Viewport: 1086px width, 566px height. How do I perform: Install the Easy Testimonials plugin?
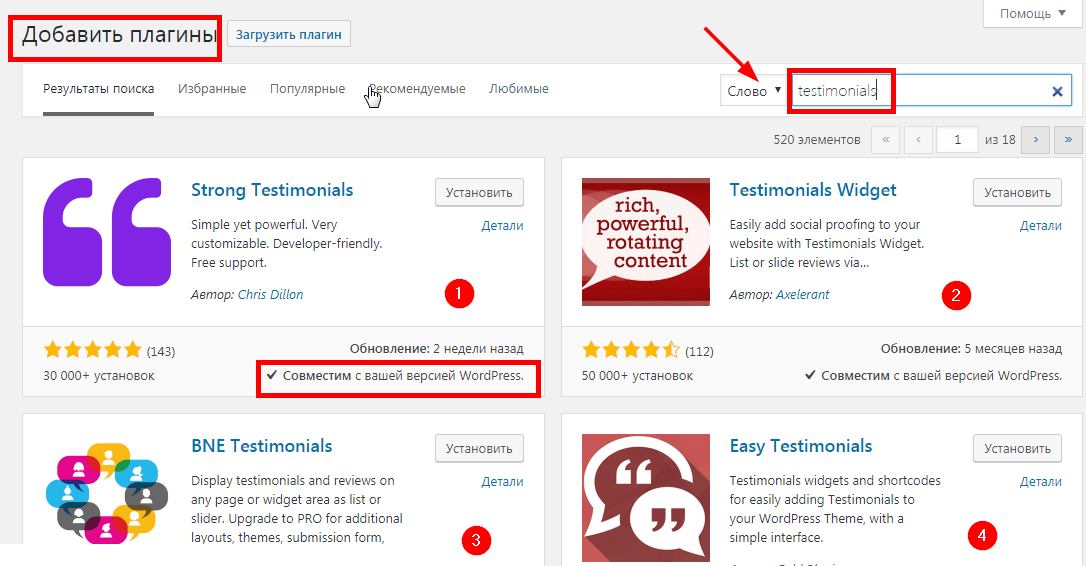point(1017,448)
